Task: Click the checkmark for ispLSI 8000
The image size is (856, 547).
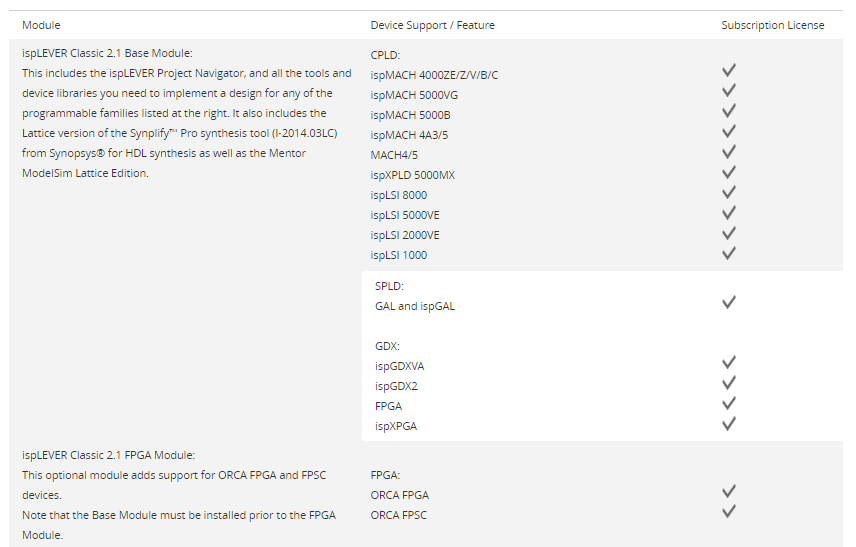Action: coord(729,192)
